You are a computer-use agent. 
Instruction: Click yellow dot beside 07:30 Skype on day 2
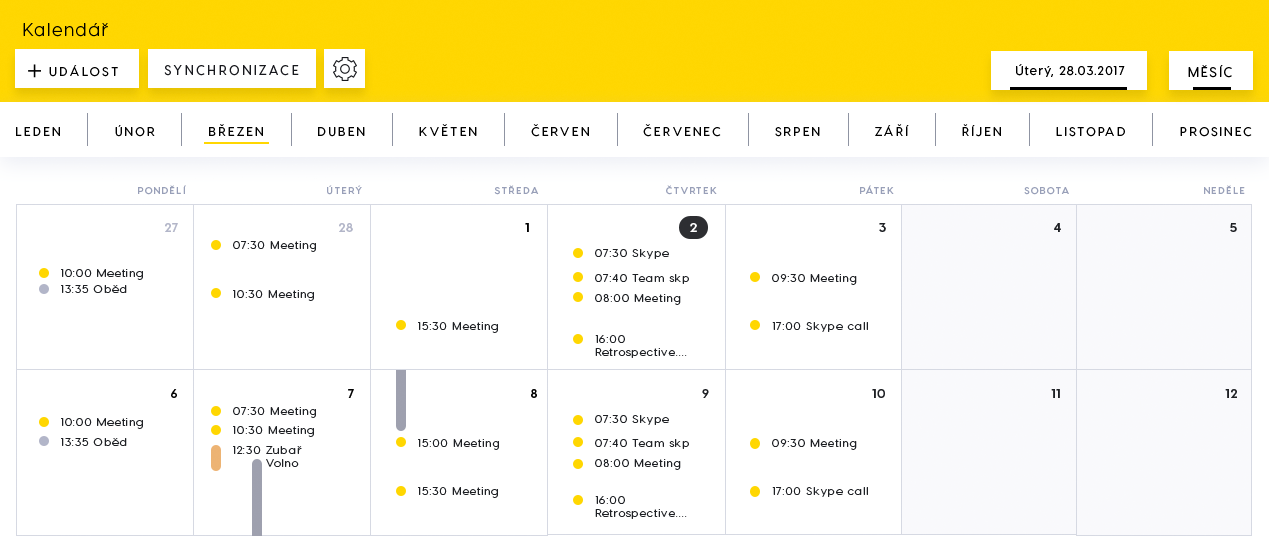click(578, 253)
